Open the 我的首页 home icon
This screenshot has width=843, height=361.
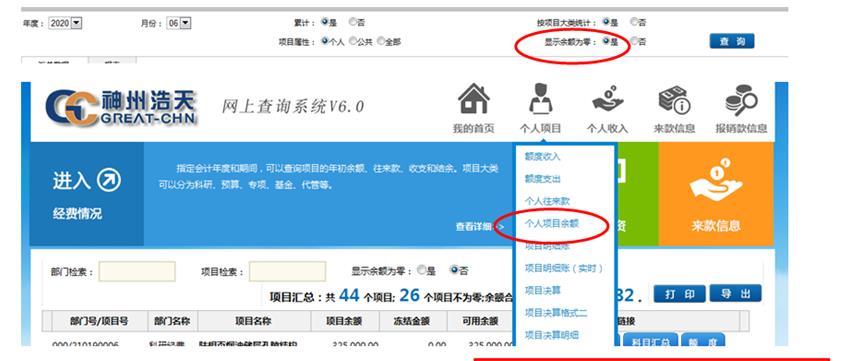tap(473, 99)
